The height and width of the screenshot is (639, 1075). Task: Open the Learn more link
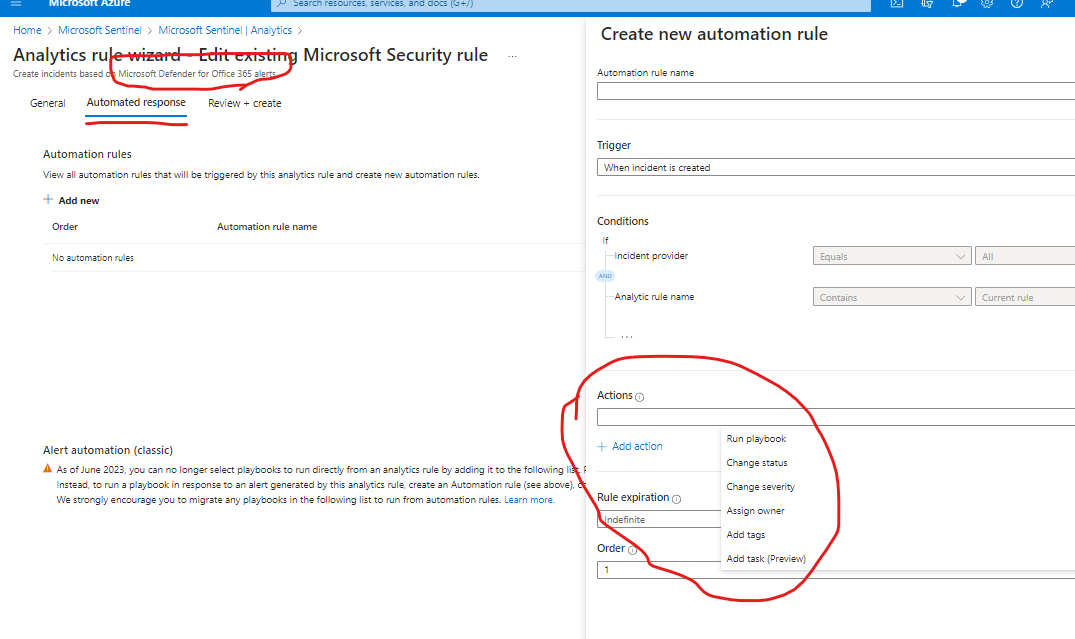coord(529,500)
